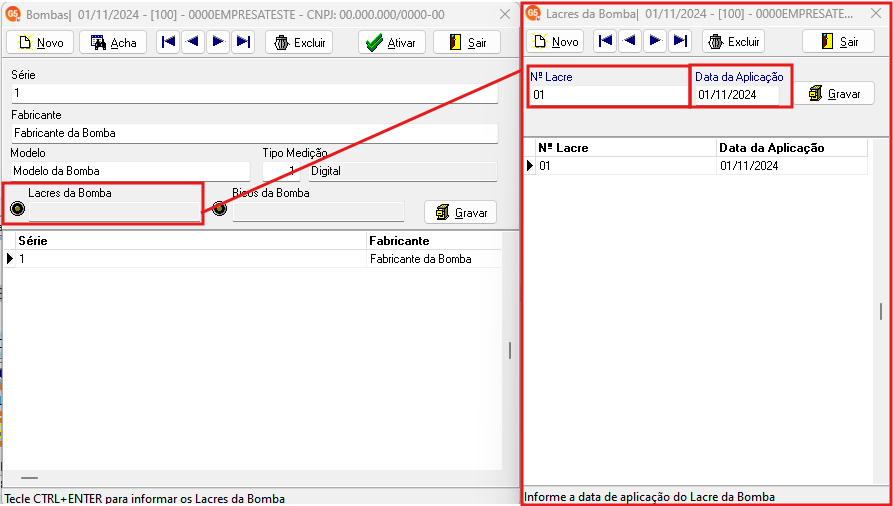Click the Fabricante column header in grid
893x506 pixels.
(x=435, y=240)
